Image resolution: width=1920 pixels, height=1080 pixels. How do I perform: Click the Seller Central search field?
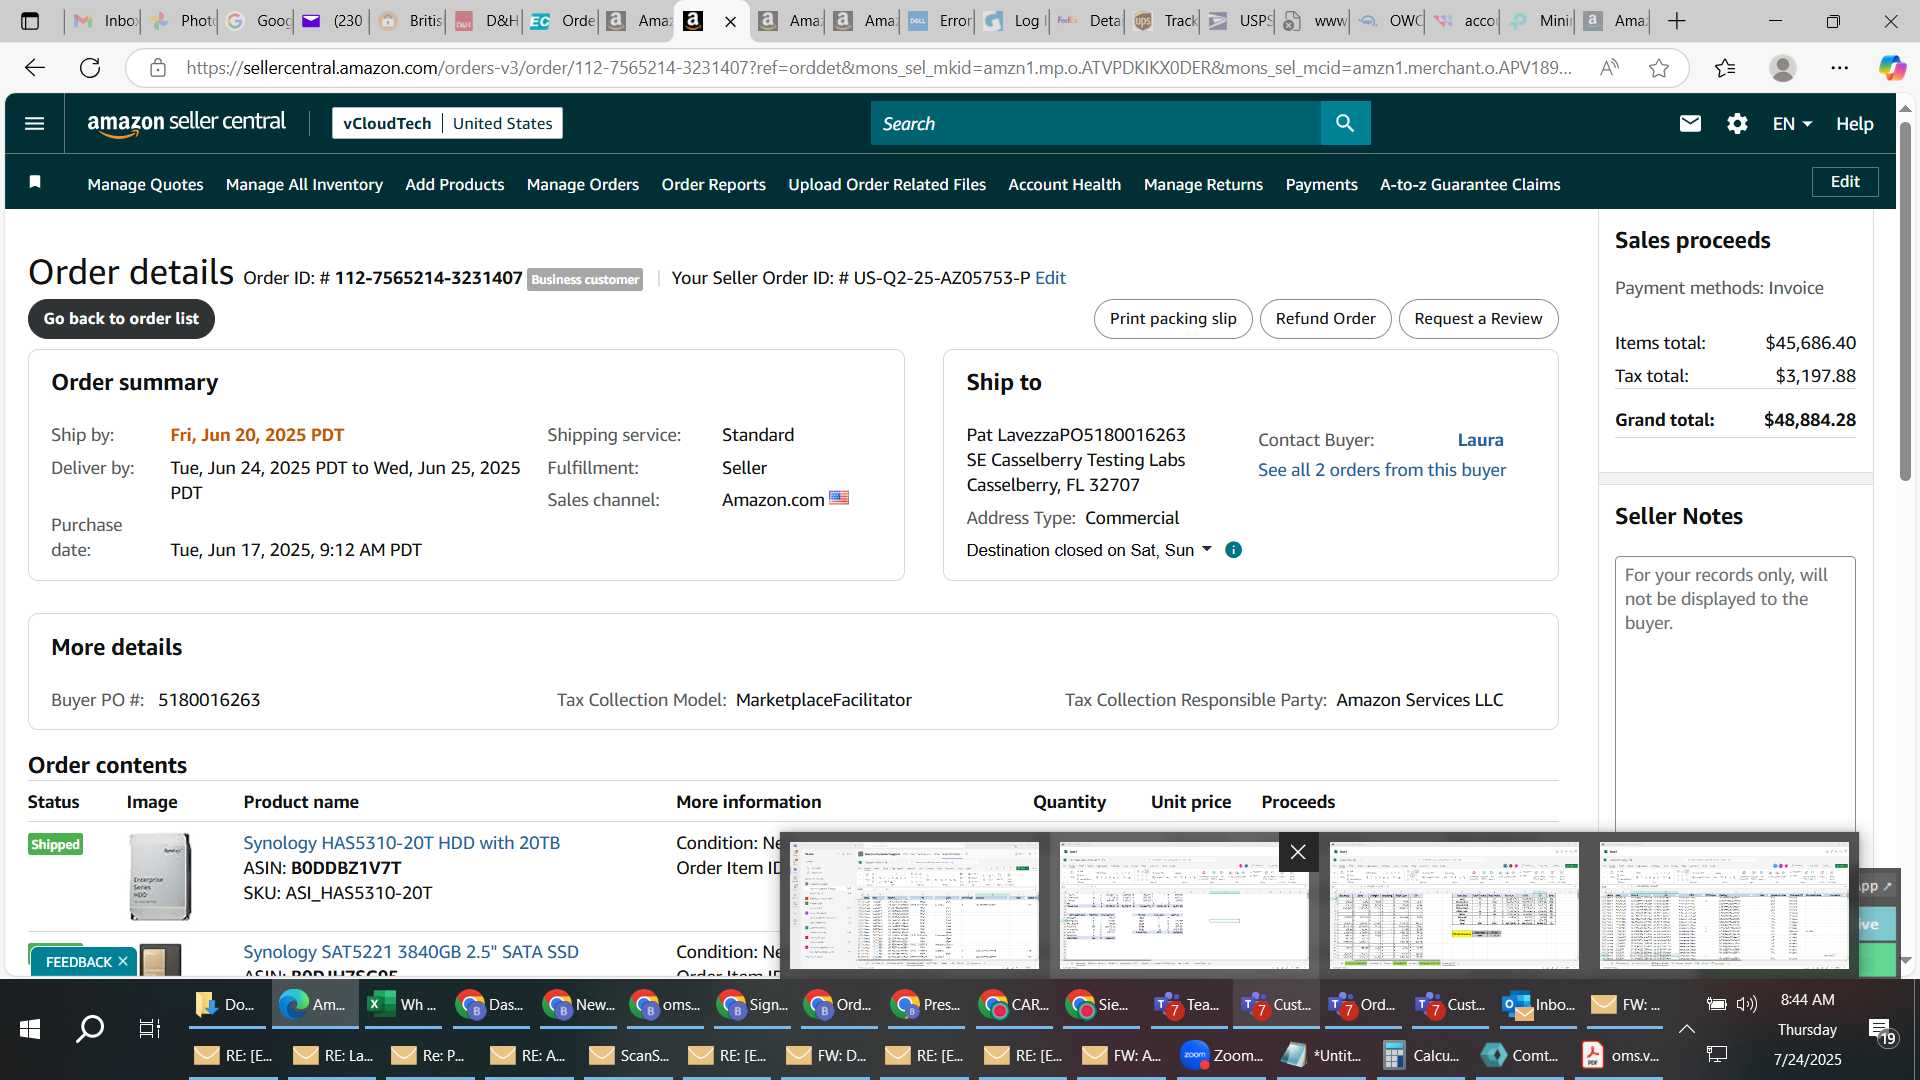pyautogui.click(x=1095, y=123)
